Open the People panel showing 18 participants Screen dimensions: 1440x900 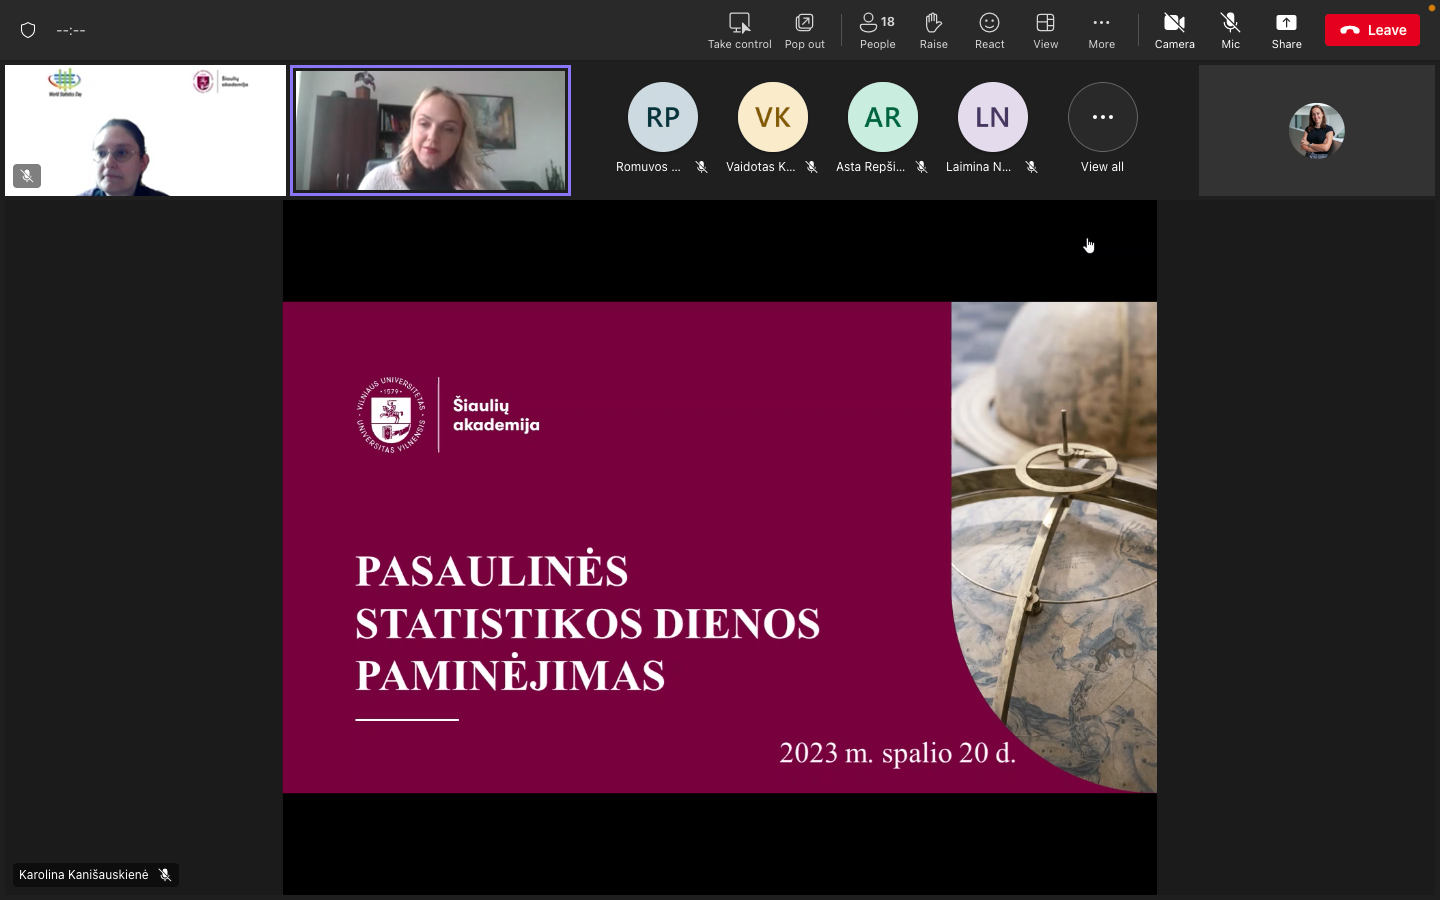click(x=877, y=30)
